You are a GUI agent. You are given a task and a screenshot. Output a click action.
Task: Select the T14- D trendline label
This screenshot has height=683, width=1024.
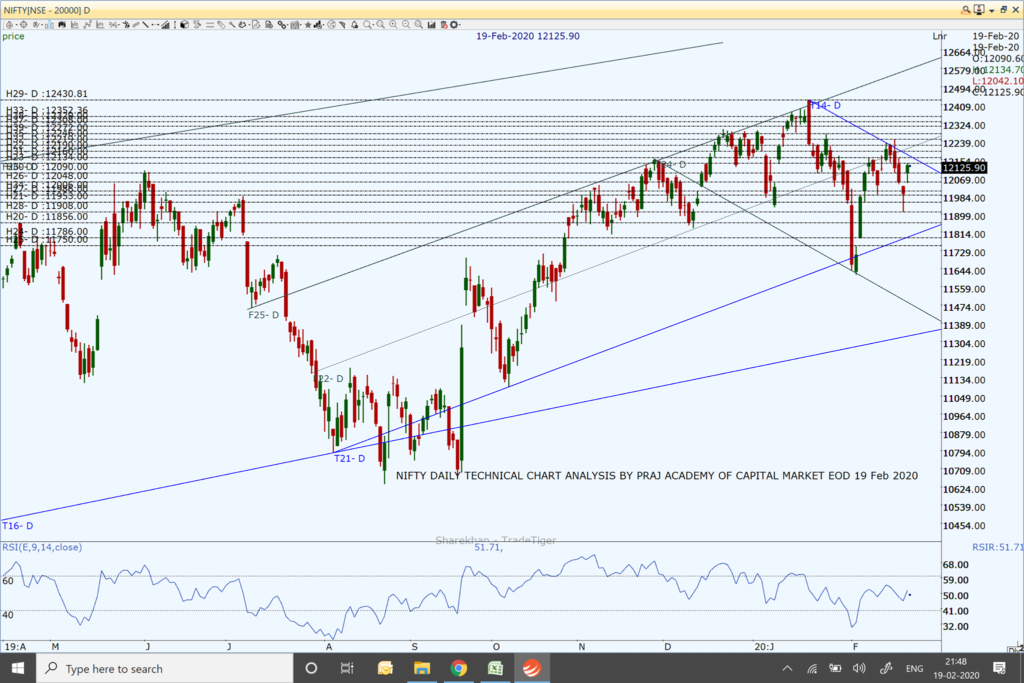(825, 105)
